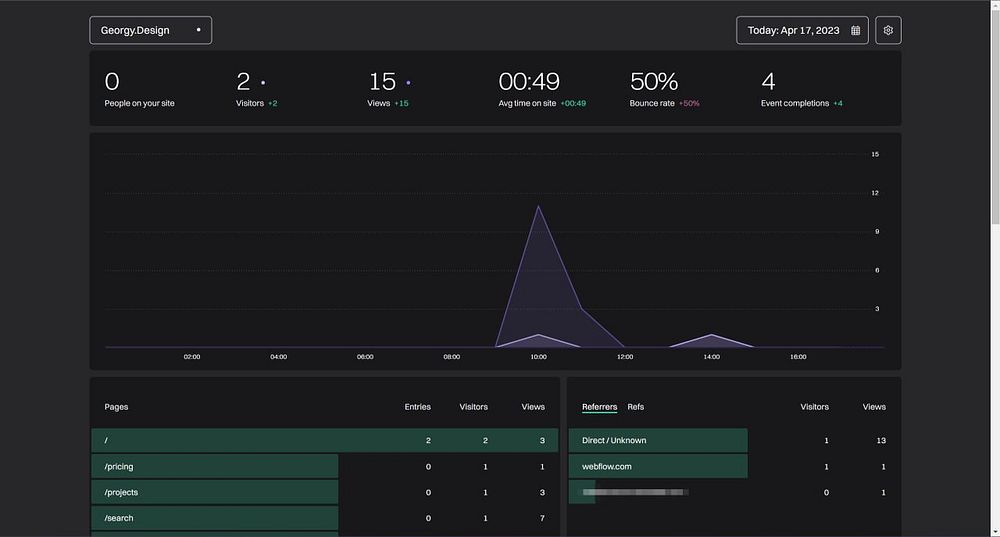The height and width of the screenshot is (537, 1000).
Task: Open the settings gear button
Action: point(888,30)
